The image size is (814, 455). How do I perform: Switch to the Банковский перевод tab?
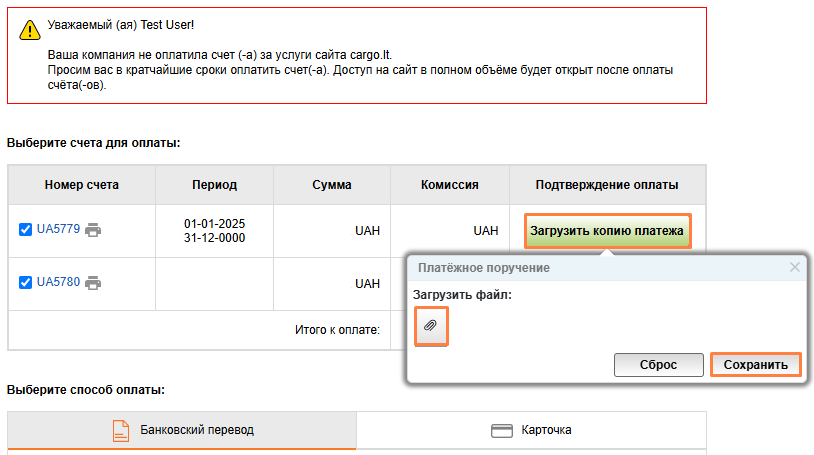coord(181,430)
